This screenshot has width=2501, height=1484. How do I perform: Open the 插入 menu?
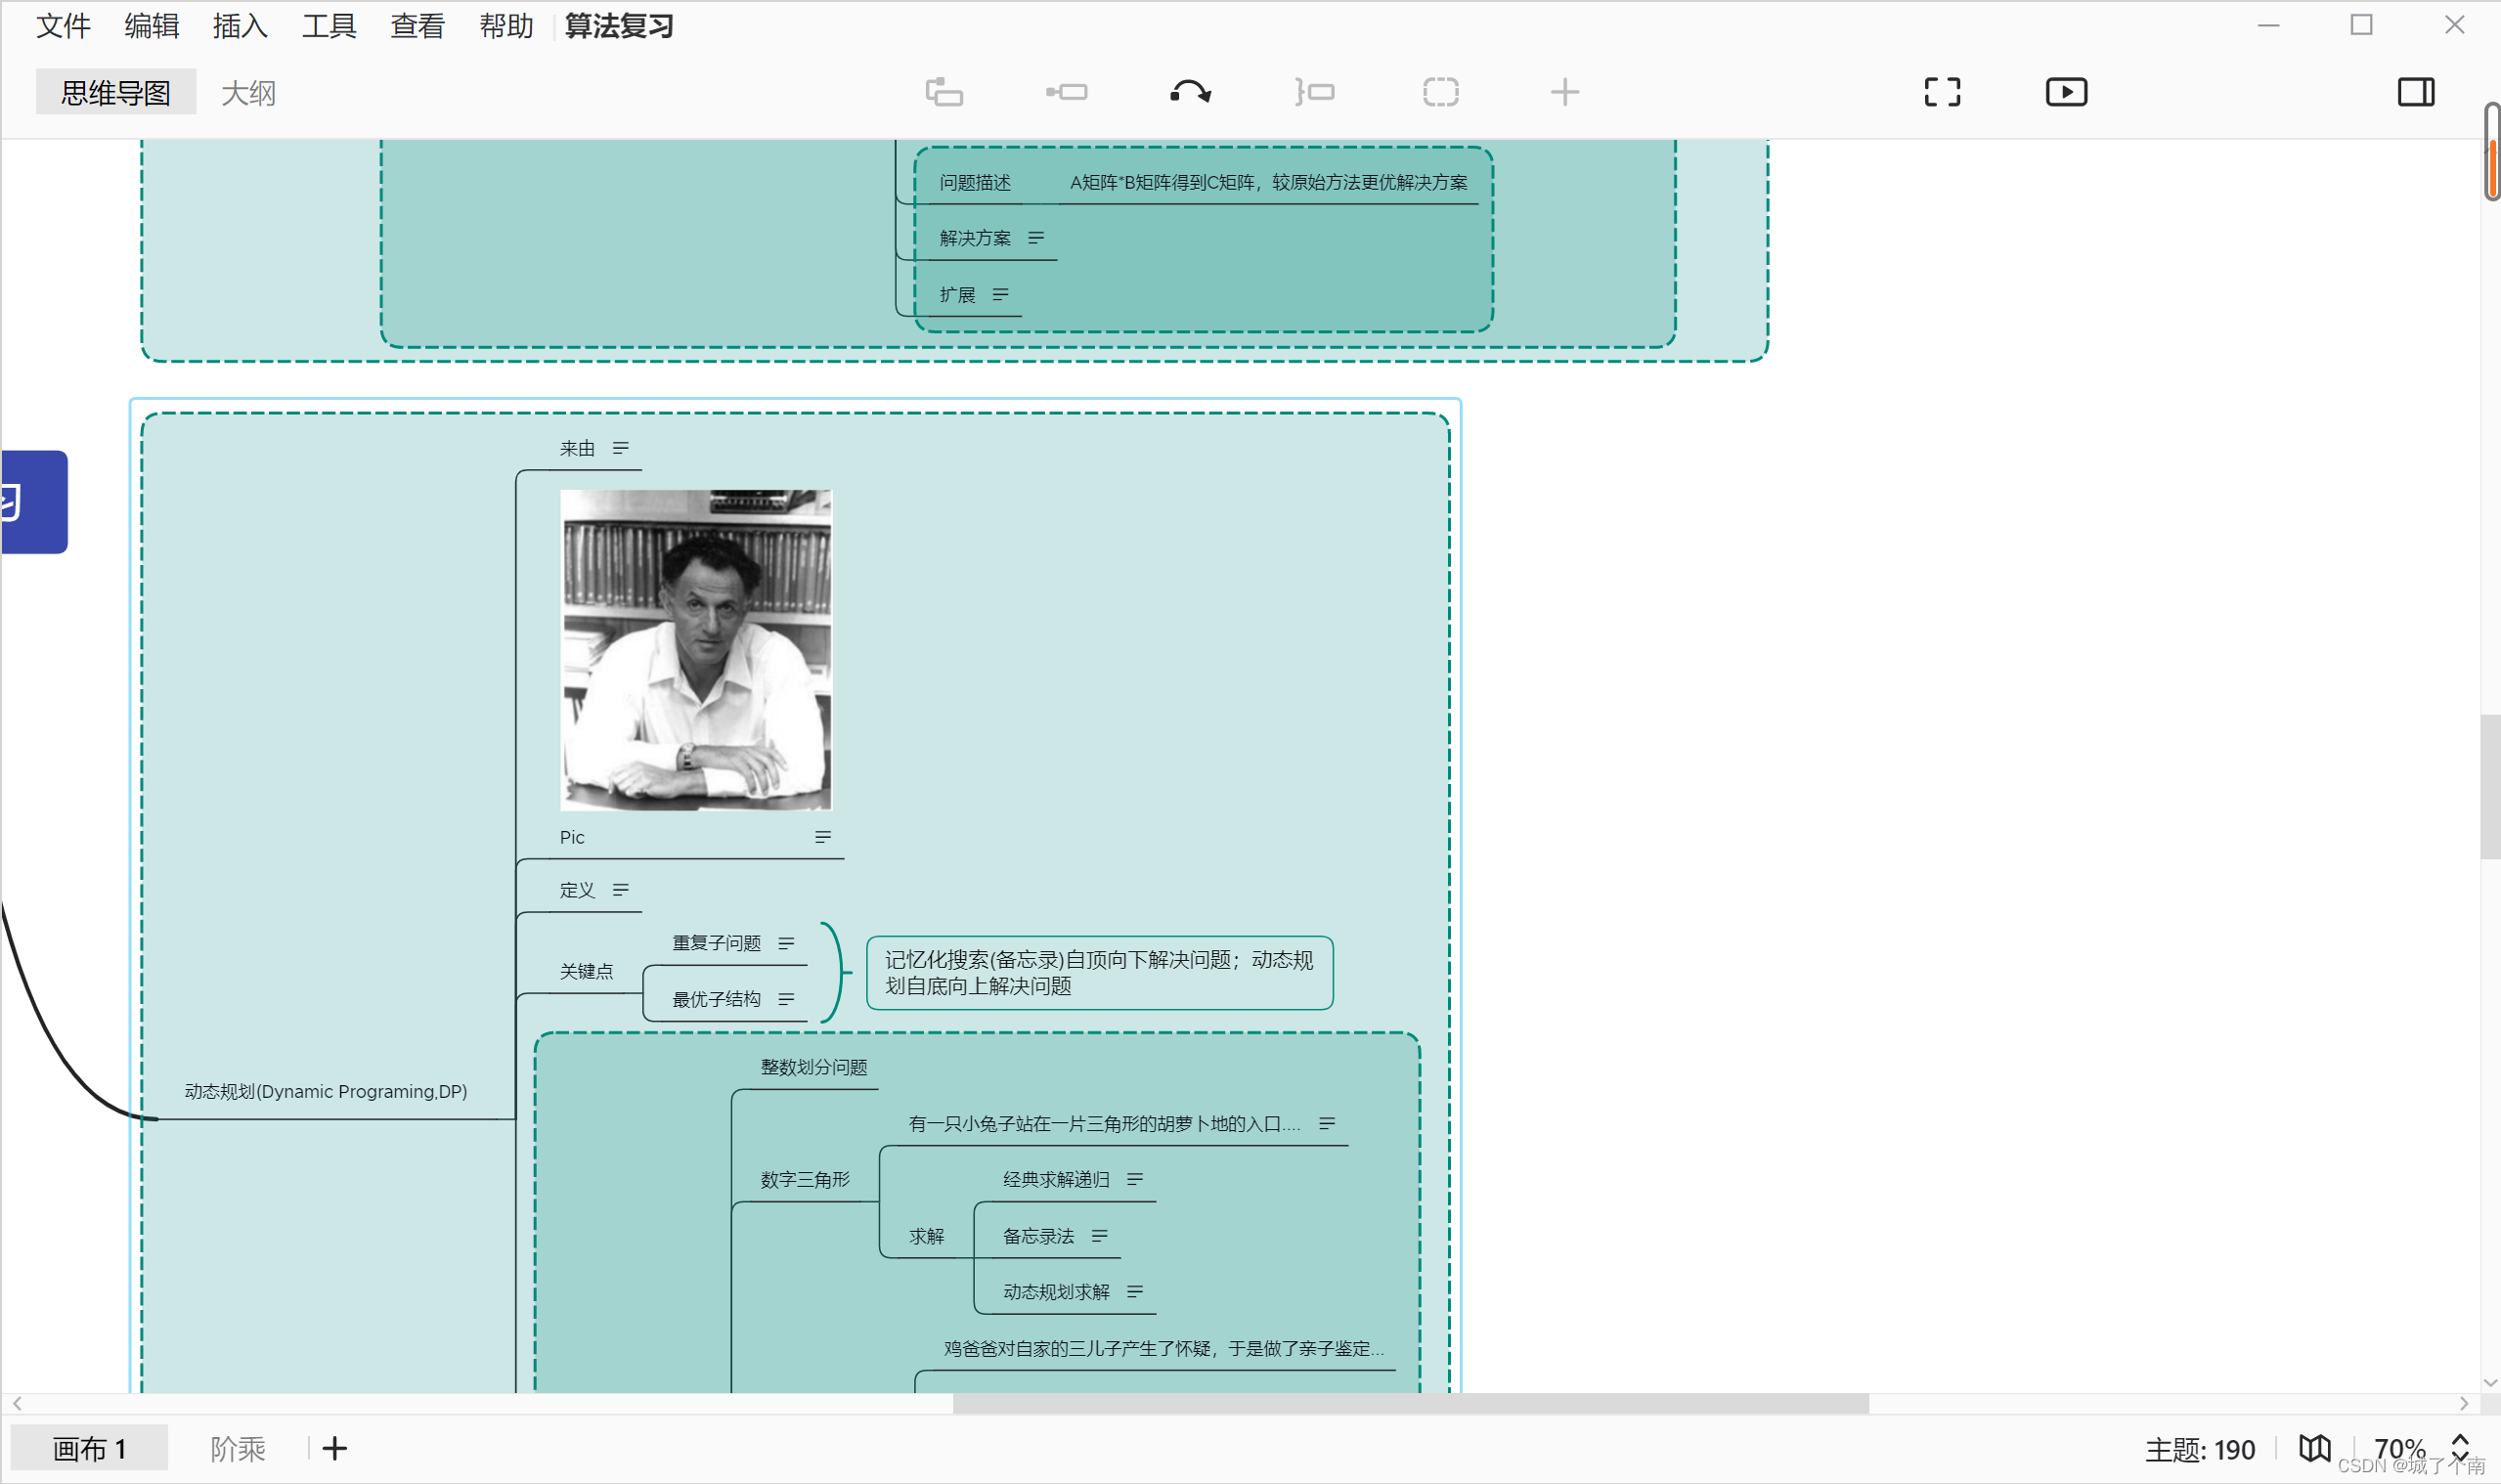(x=240, y=26)
